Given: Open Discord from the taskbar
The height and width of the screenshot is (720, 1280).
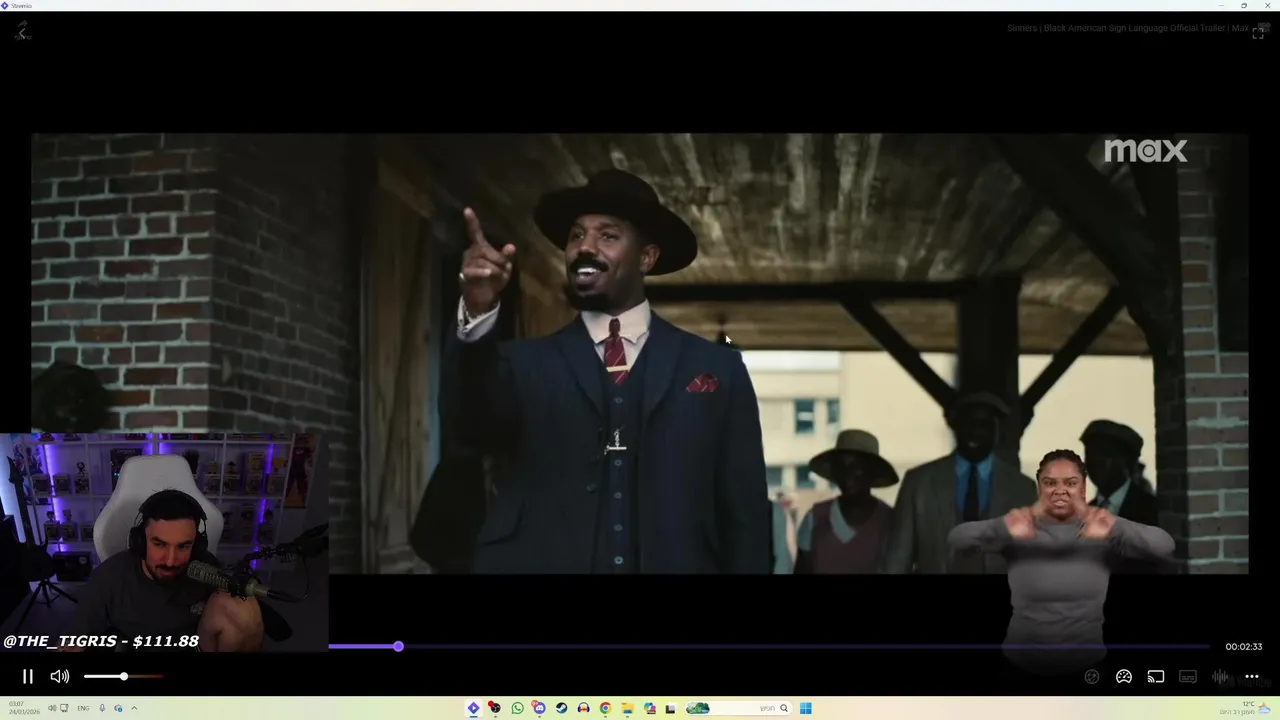Looking at the screenshot, I should tap(539, 708).
